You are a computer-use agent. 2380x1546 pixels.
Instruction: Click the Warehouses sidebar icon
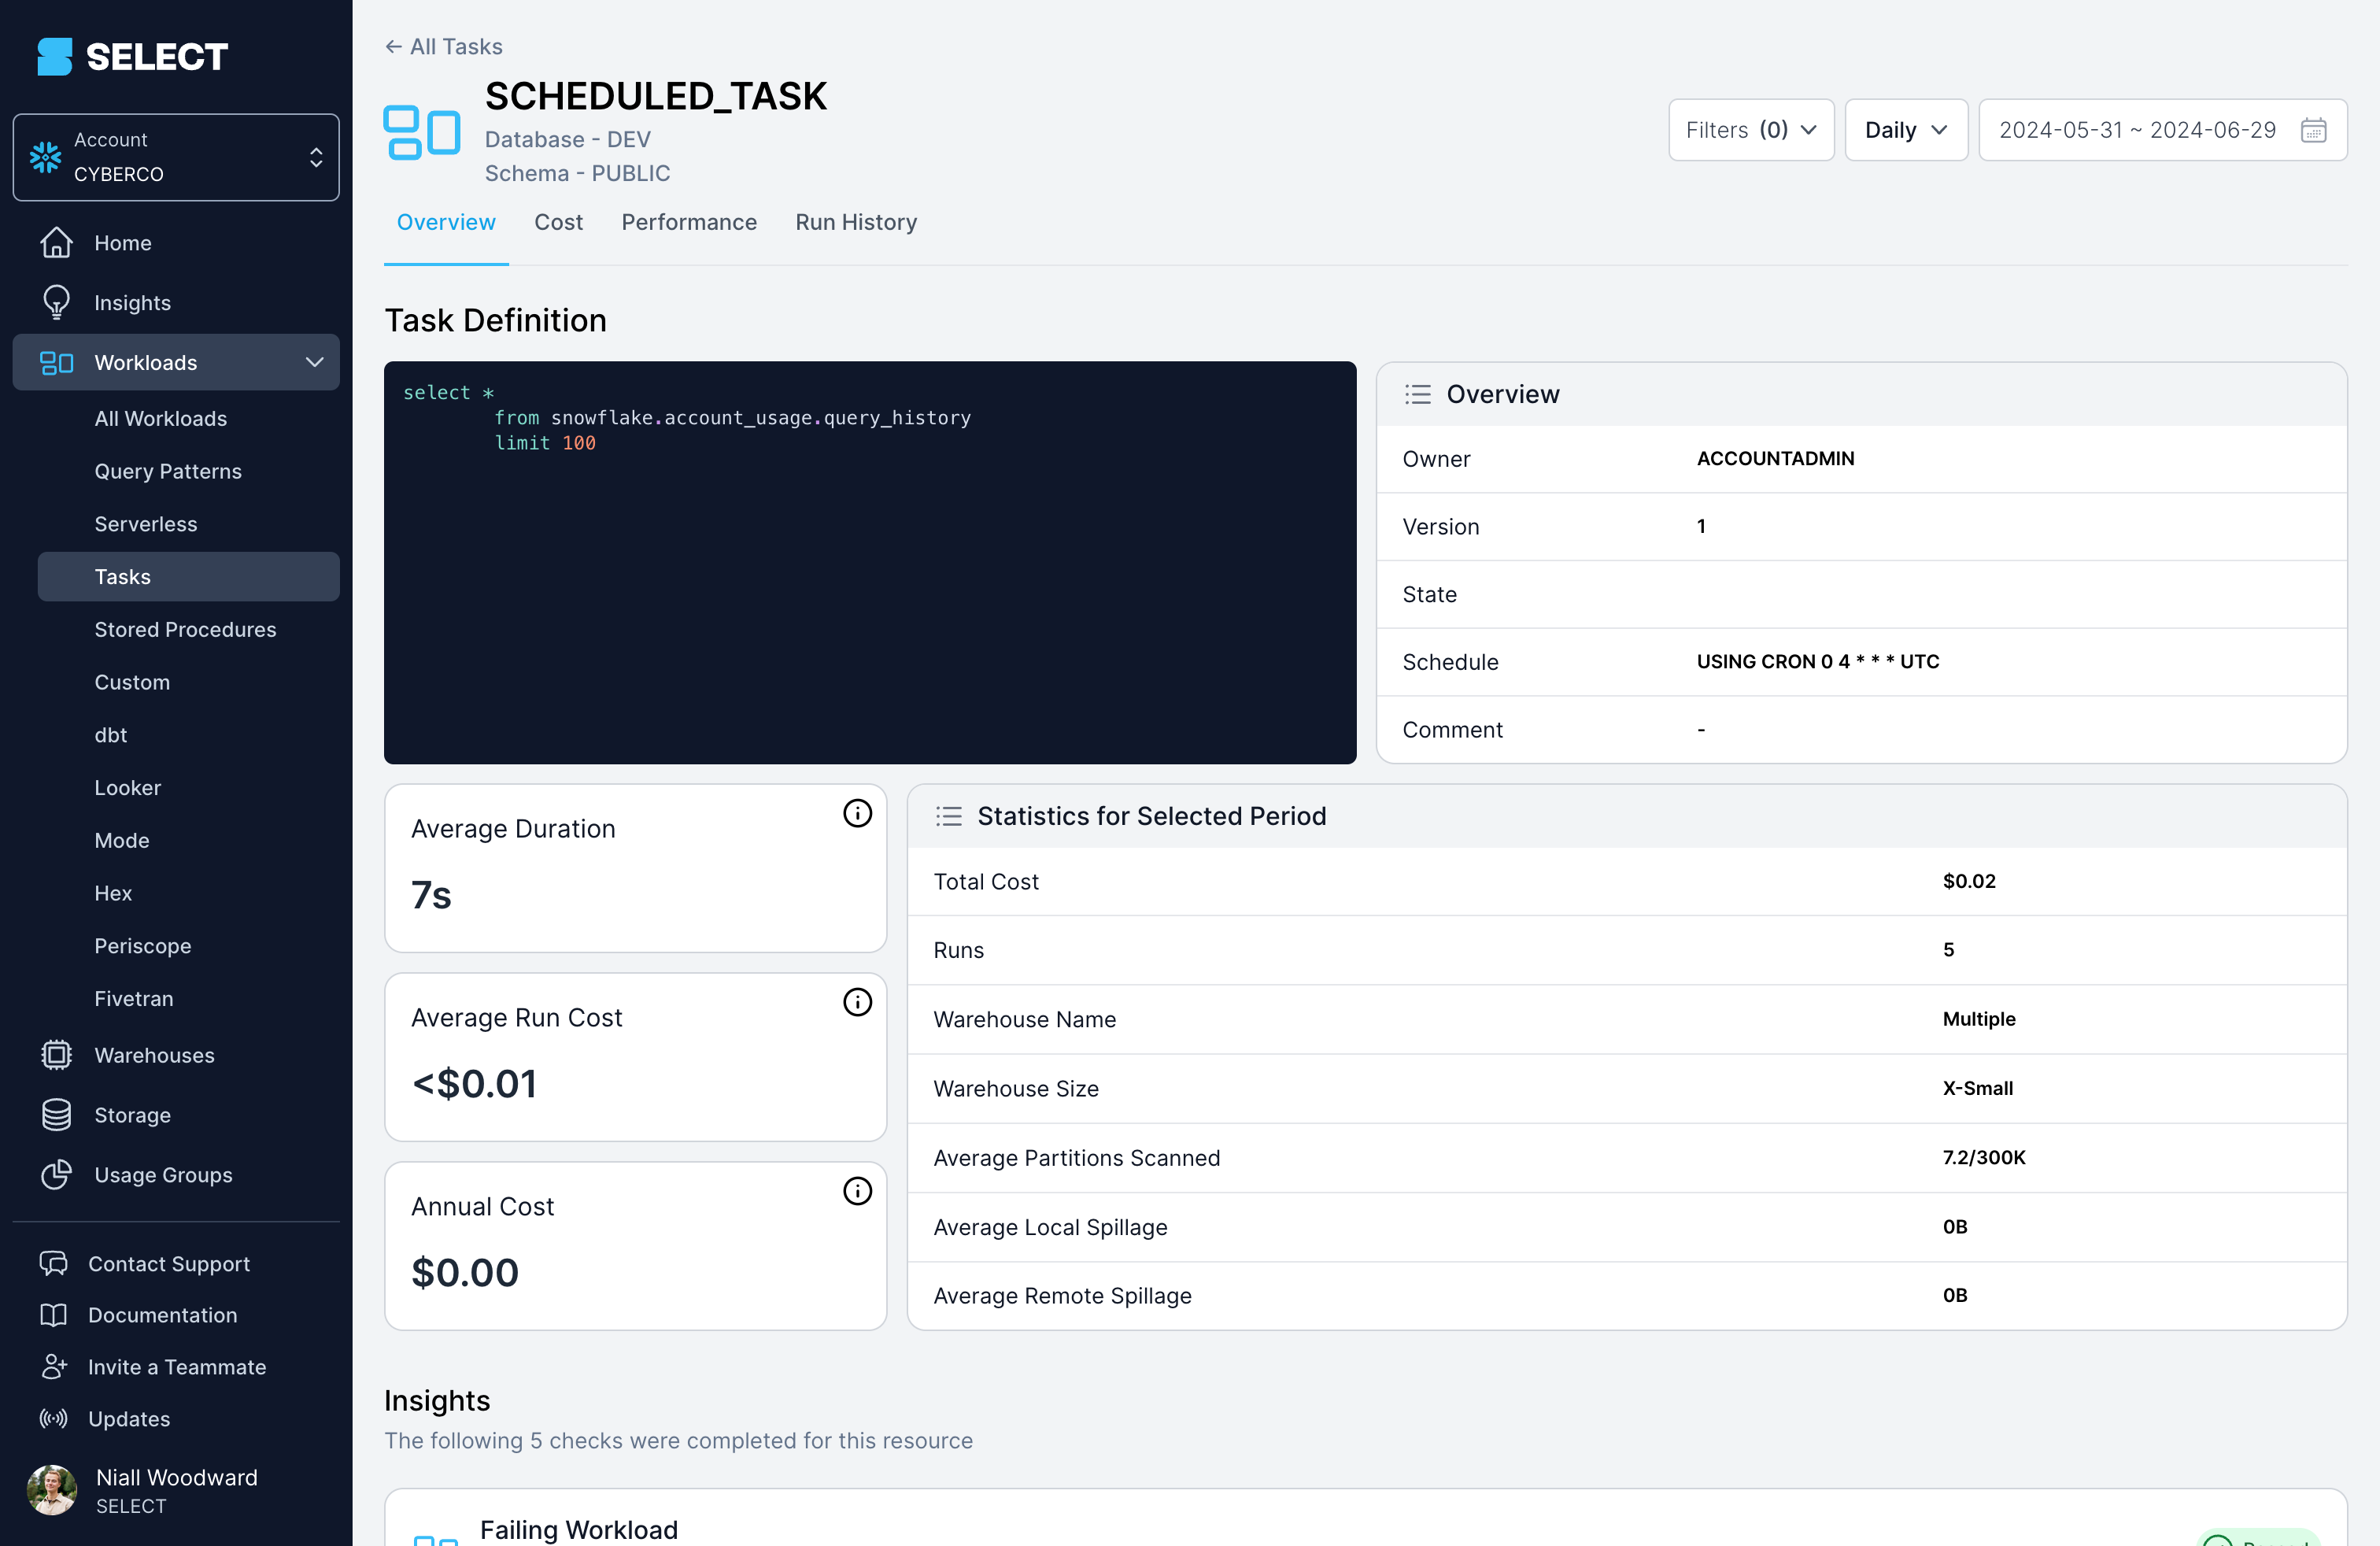pos(57,1055)
